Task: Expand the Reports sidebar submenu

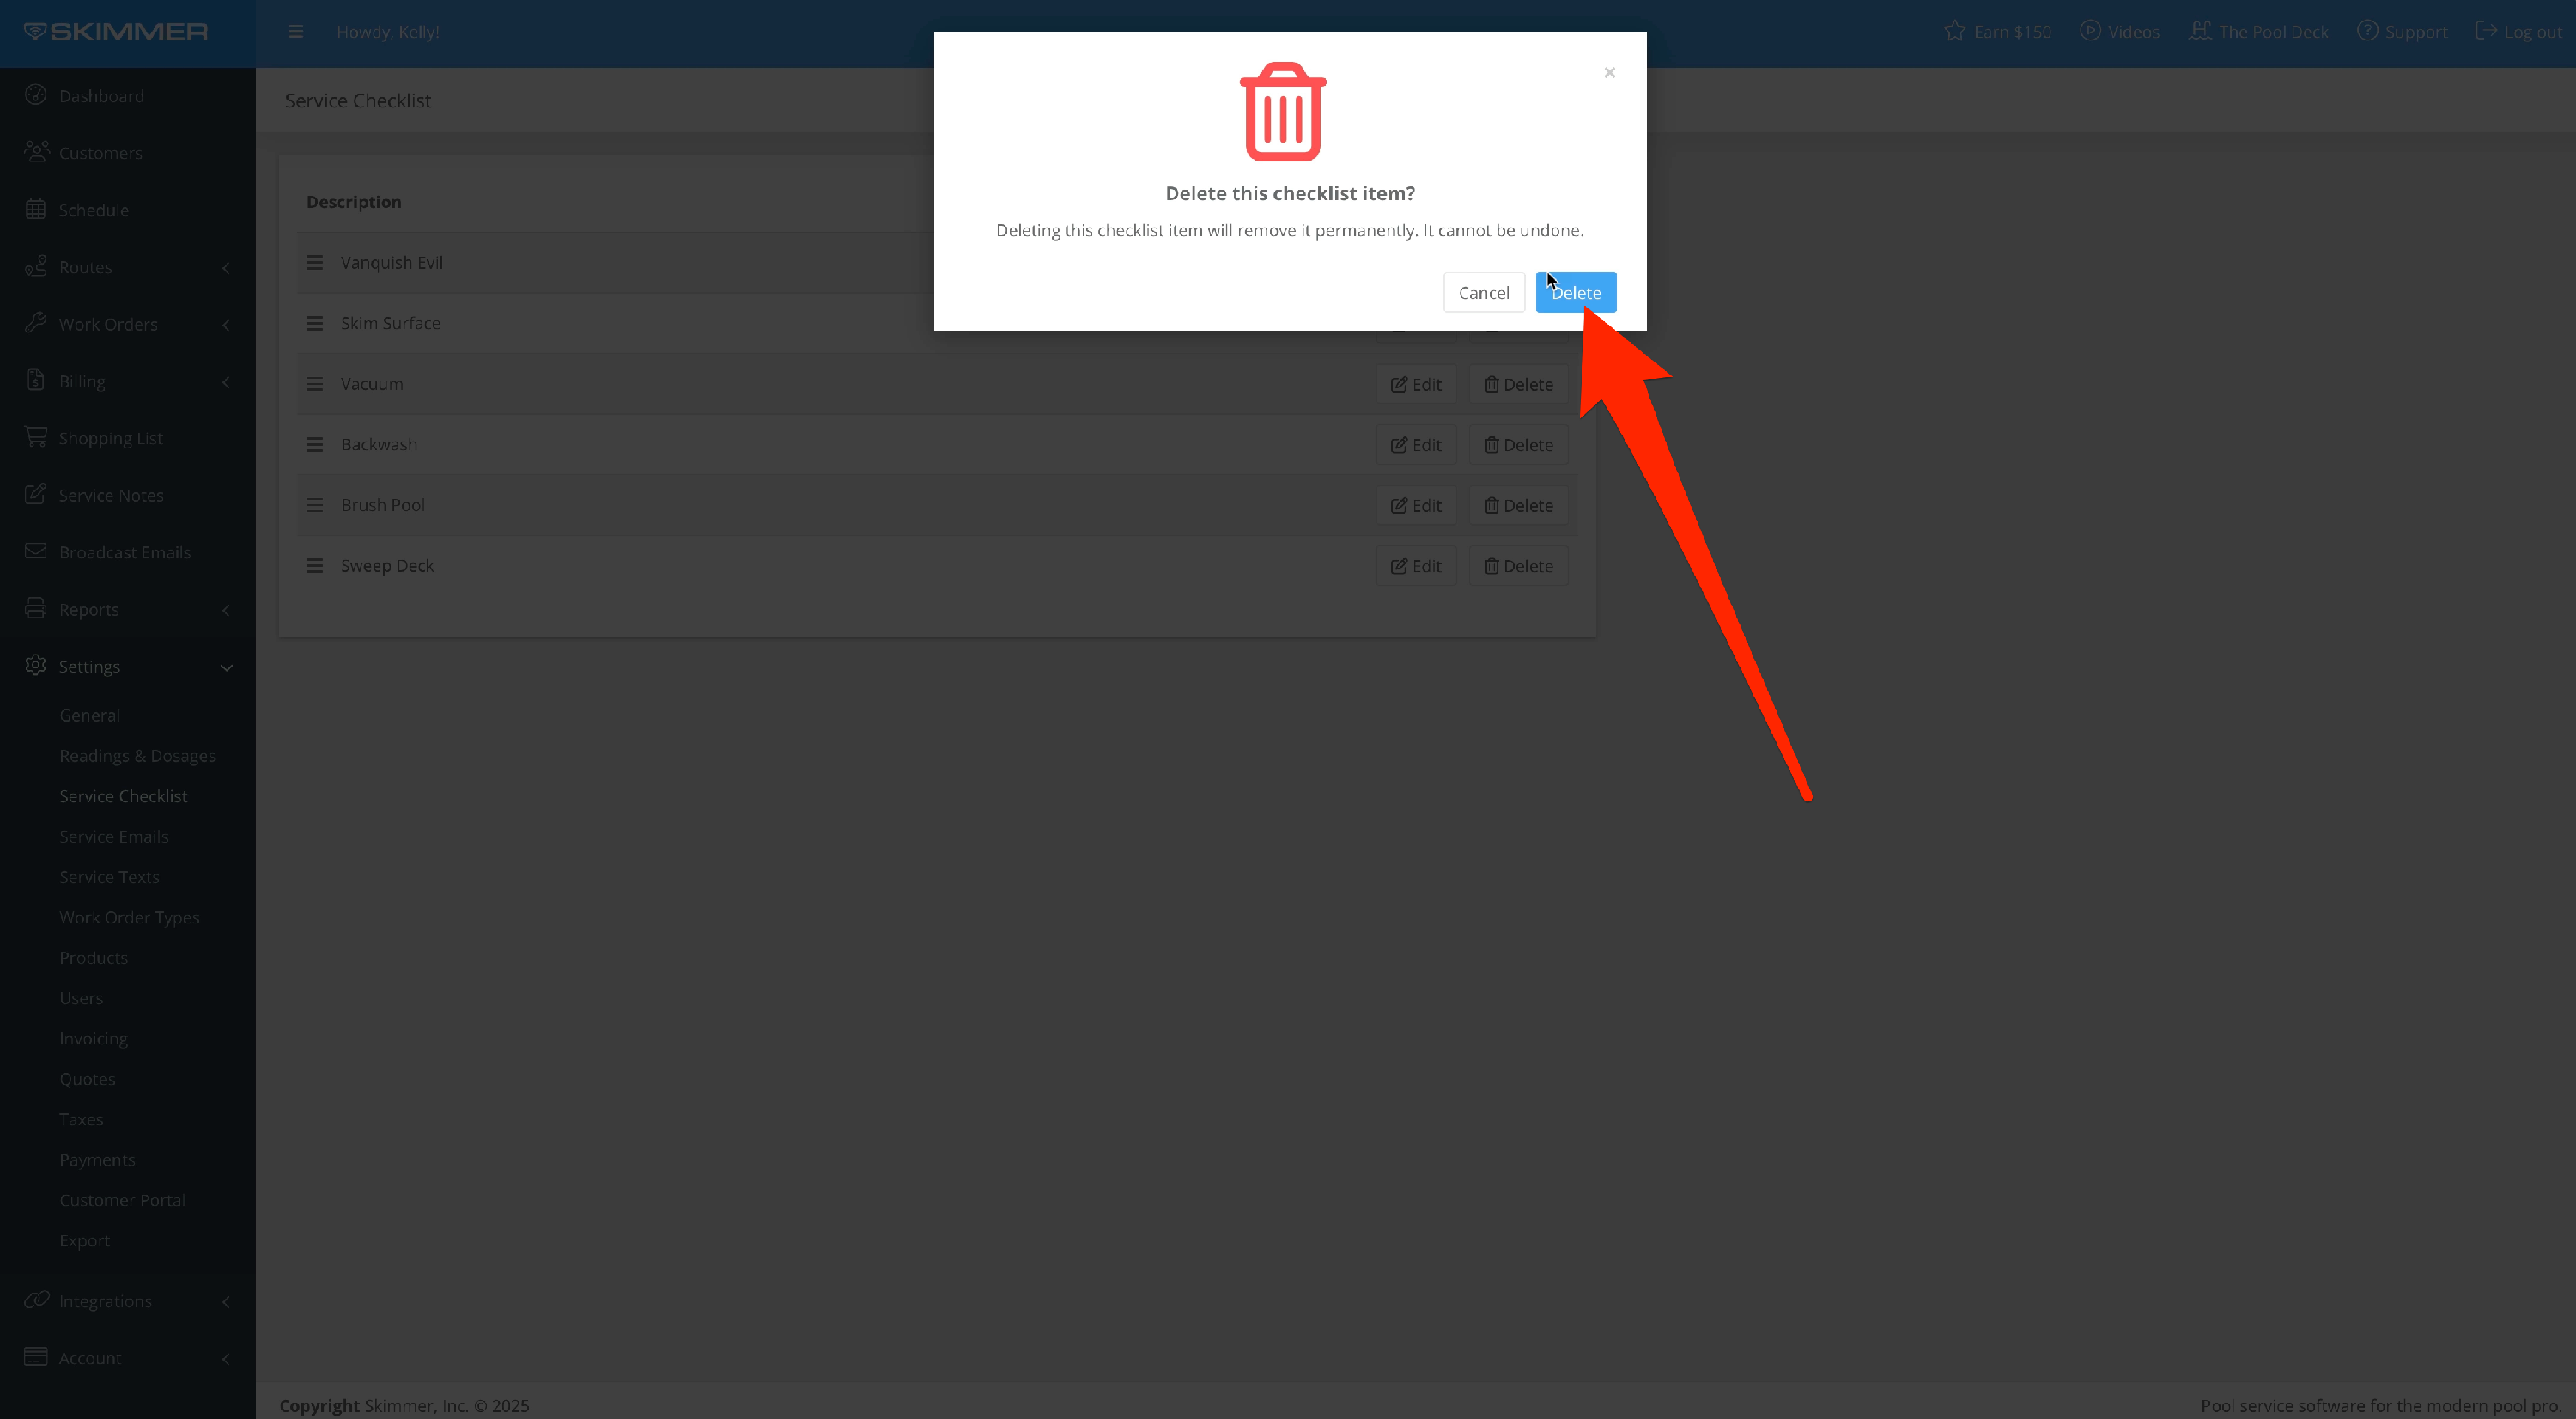Action: (x=226, y=609)
